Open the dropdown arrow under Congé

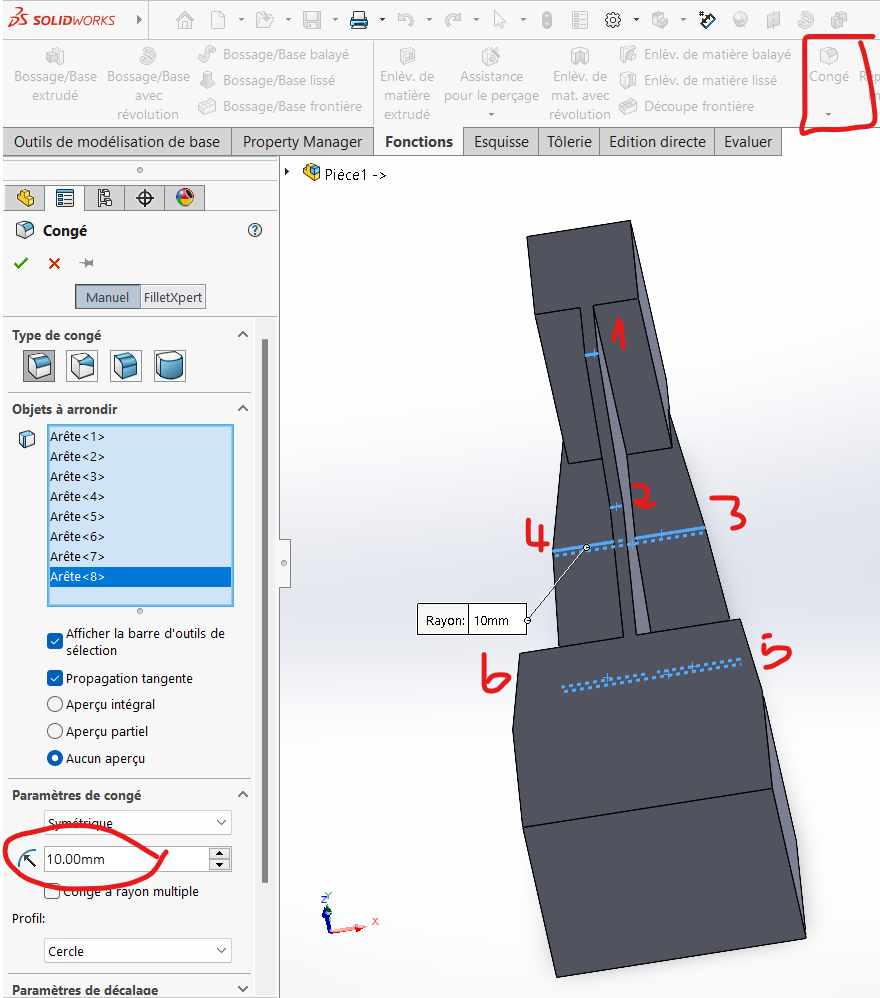tap(828, 115)
